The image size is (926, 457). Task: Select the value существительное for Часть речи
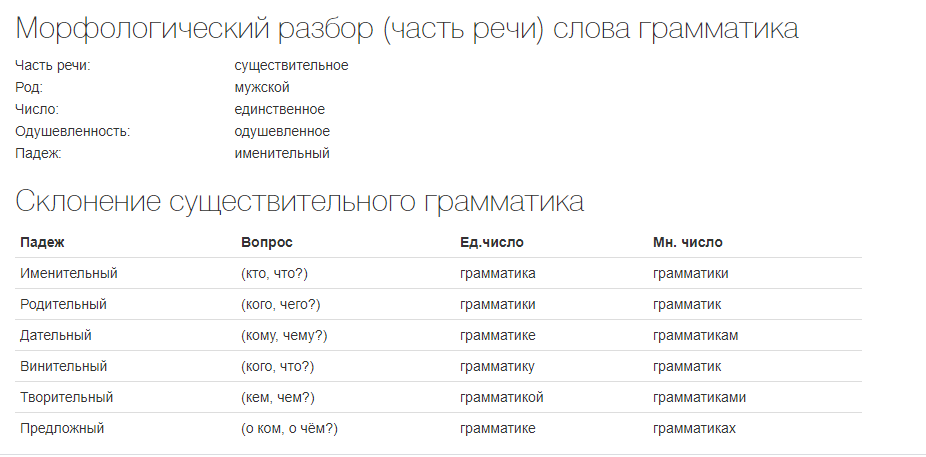(291, 66)
